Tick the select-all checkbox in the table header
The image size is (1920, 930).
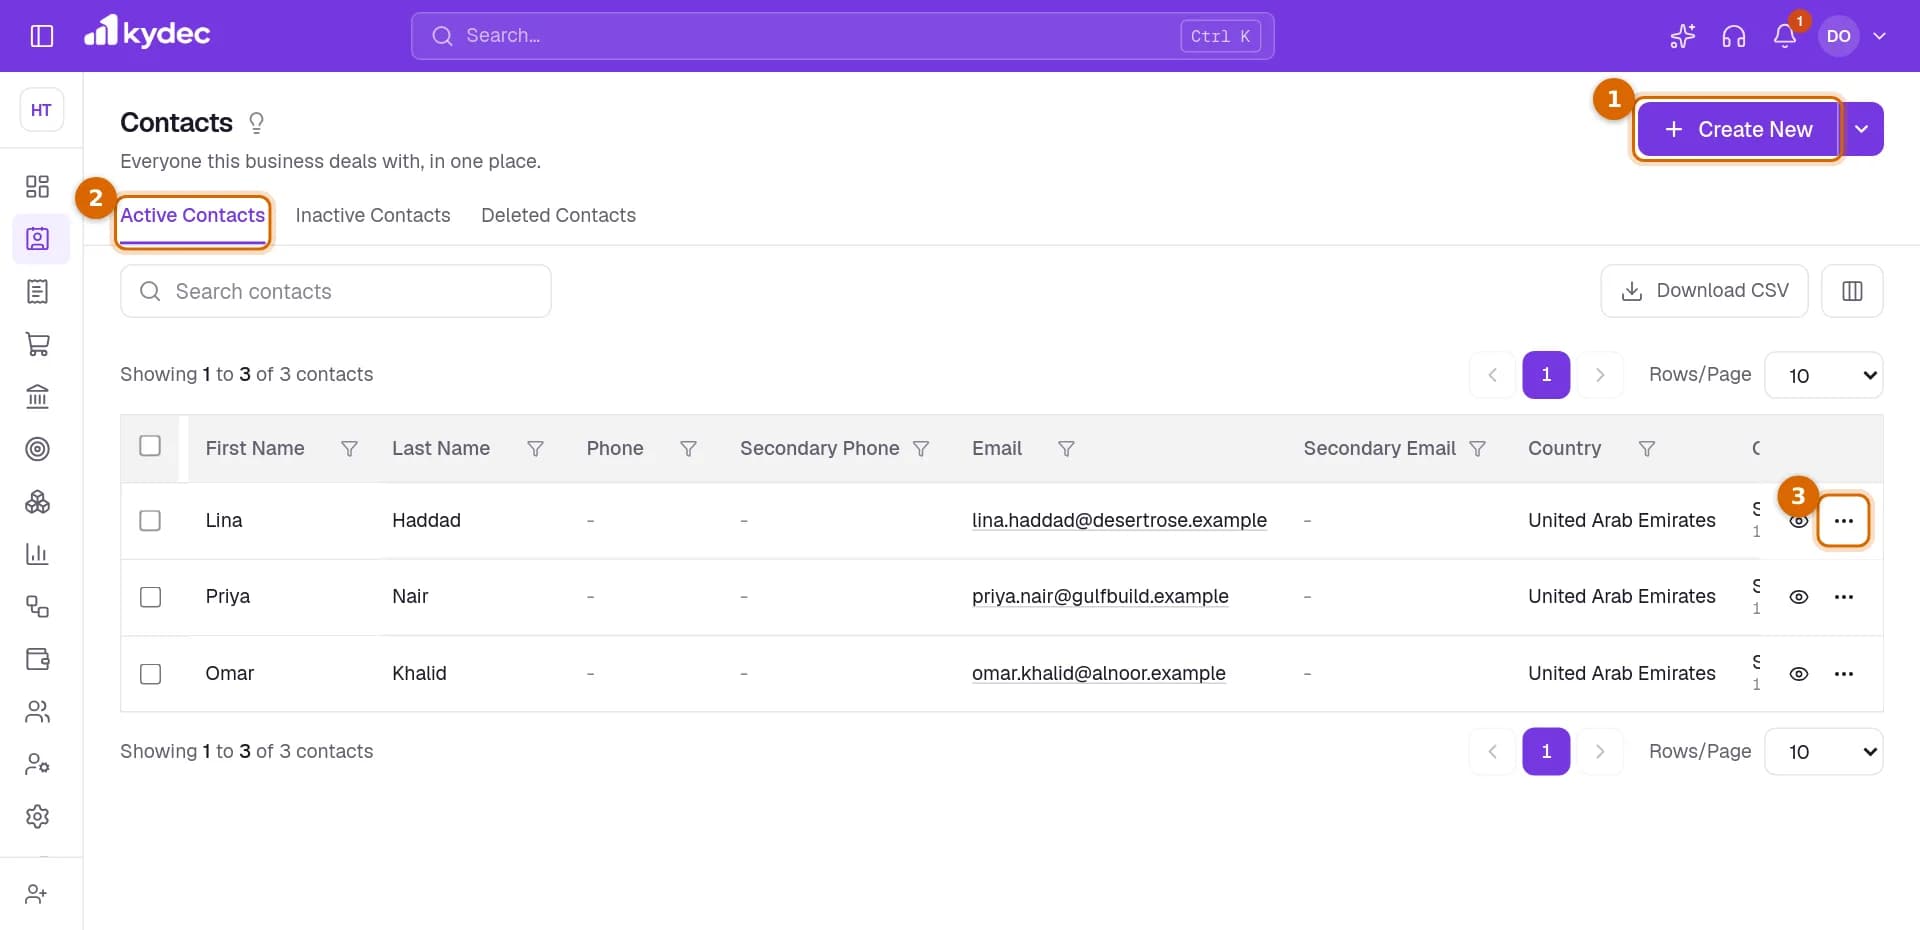click(150, 446)
